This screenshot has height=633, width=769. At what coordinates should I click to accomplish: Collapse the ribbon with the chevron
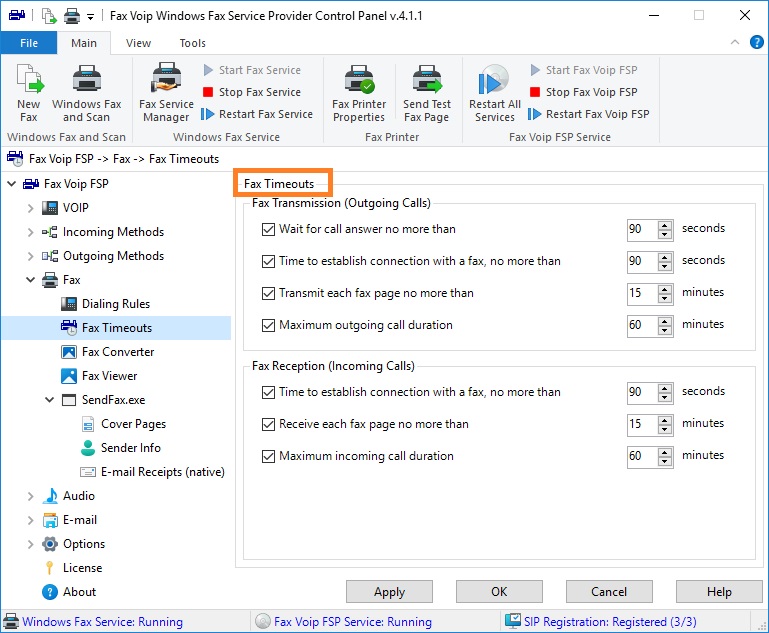click(x=735, y=42)
